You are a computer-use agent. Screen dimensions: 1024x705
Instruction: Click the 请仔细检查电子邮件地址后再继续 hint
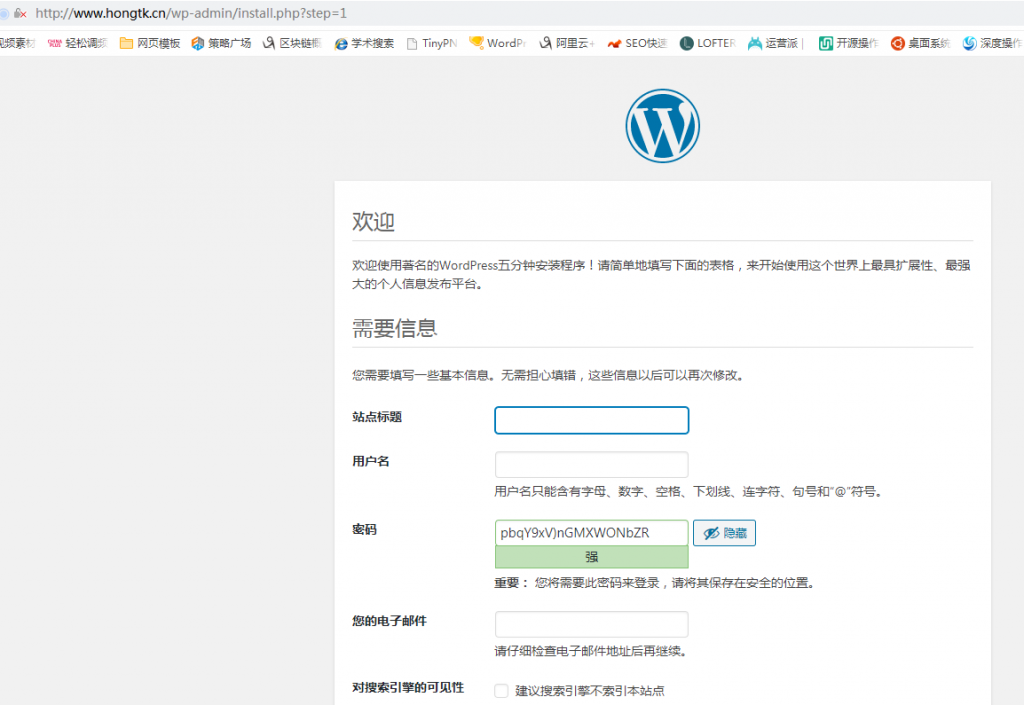tap(590, 651)
